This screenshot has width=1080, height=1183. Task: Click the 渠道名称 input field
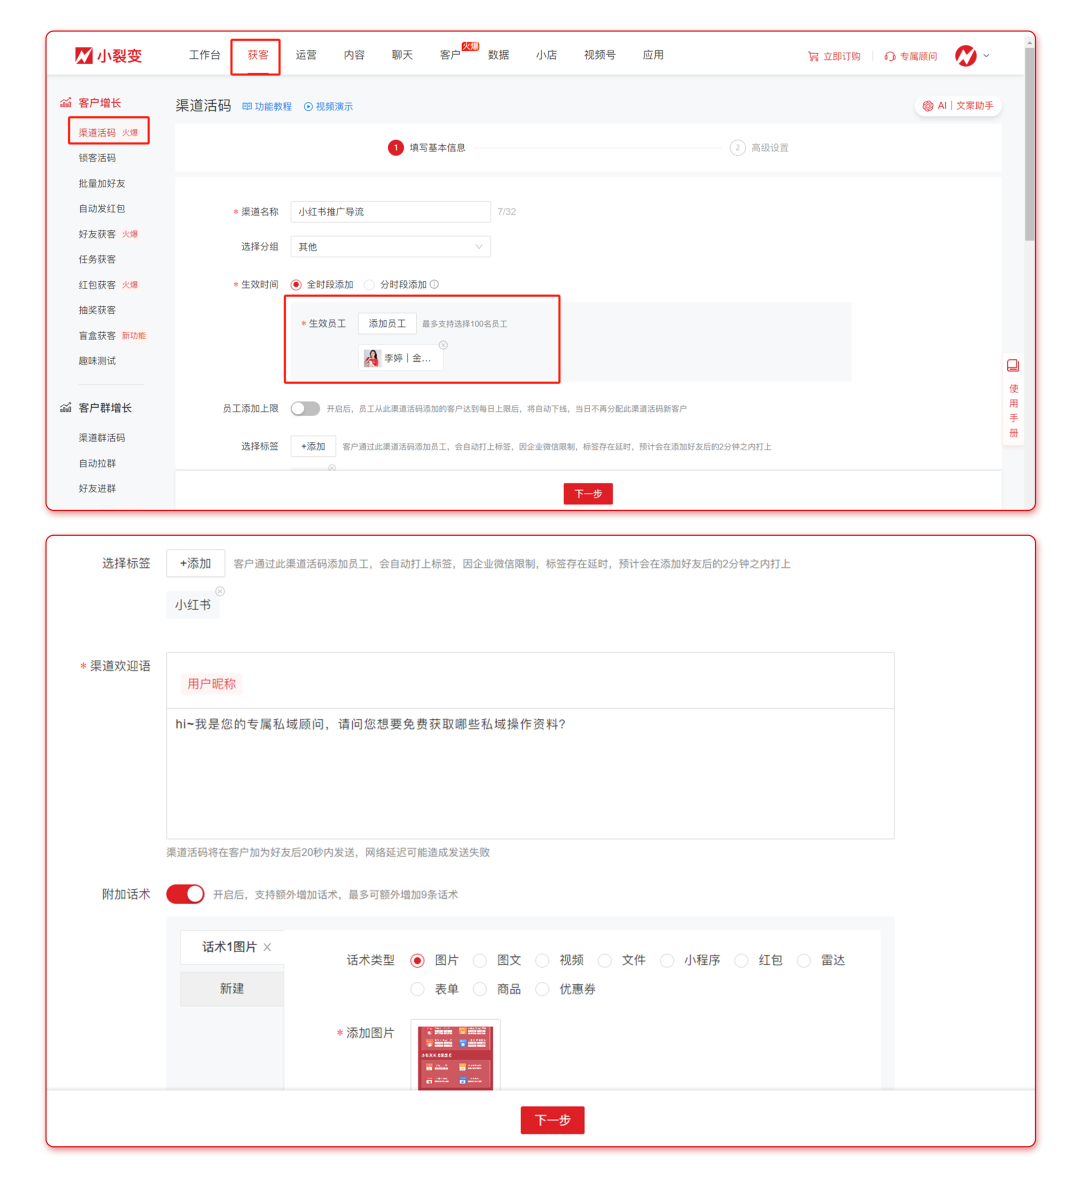[390, 212]
